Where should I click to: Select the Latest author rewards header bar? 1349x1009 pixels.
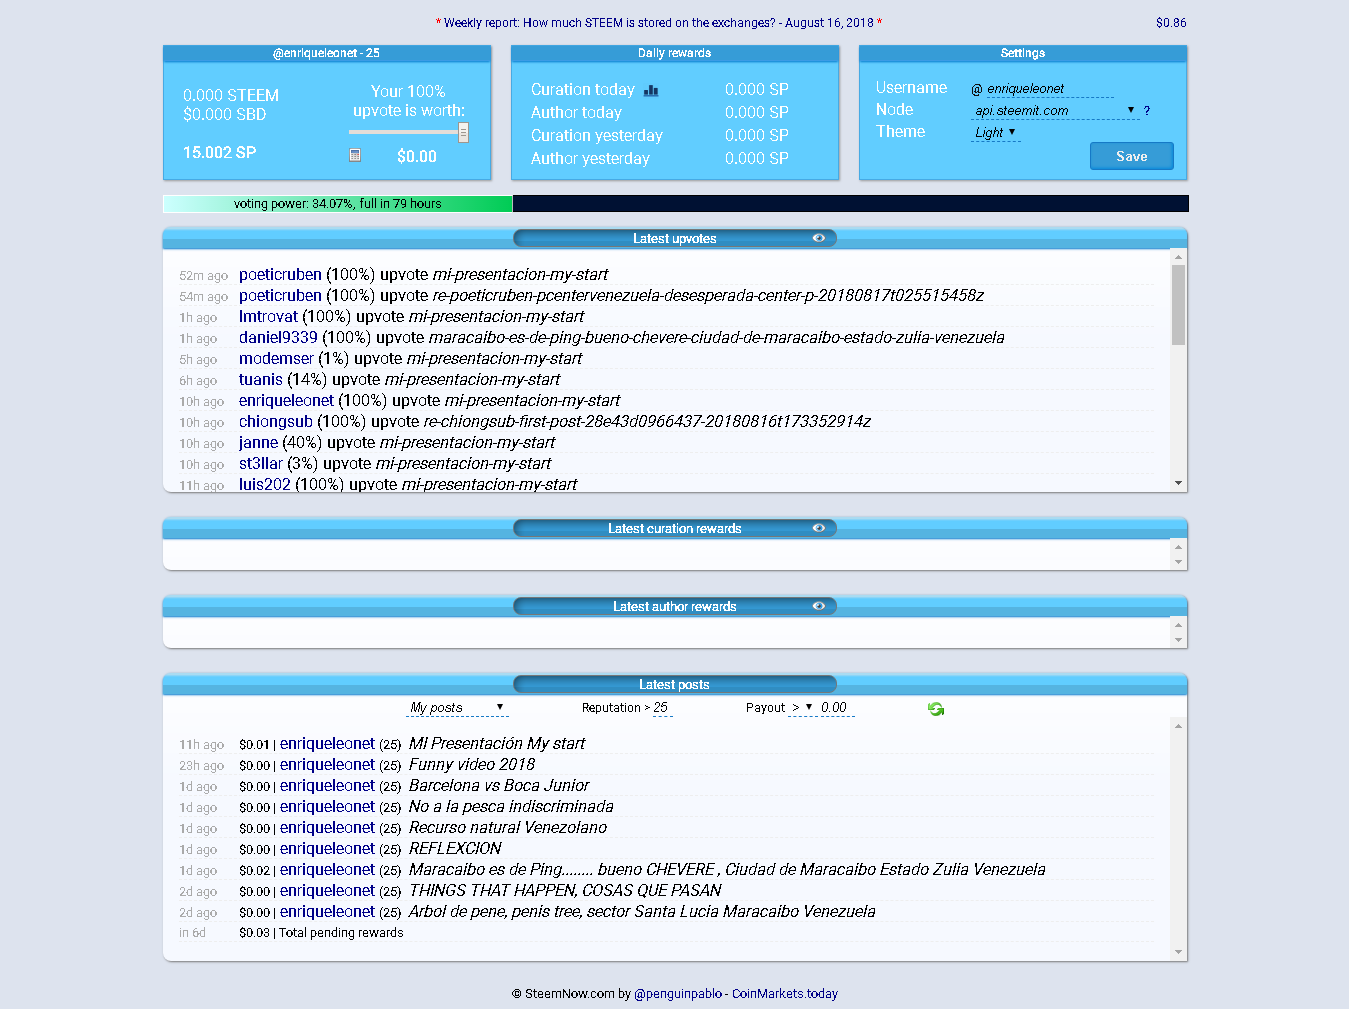point(675,606)
